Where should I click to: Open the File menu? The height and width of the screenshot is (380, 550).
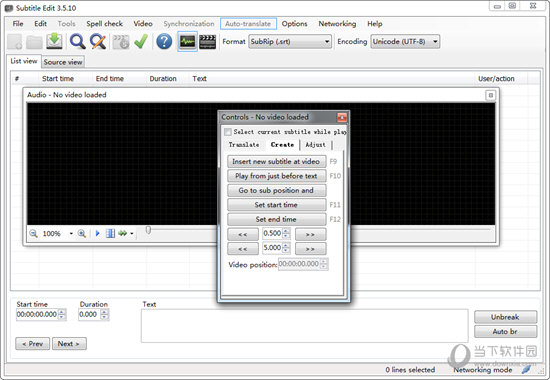pos(18,24)
